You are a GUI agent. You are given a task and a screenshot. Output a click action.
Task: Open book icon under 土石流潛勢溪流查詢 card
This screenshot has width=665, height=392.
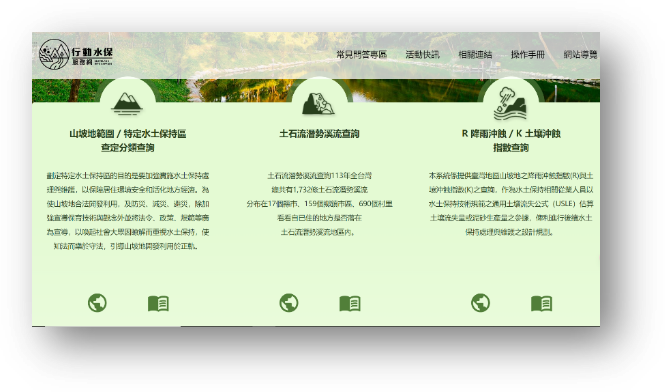350,303
